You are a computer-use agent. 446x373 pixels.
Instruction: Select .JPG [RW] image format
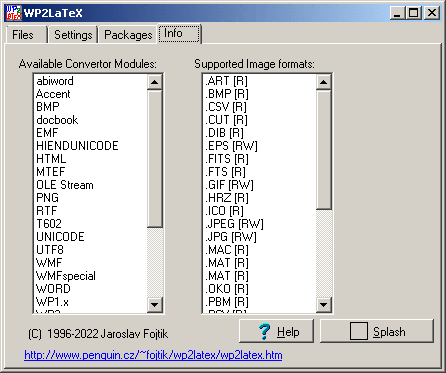(259, 237)
